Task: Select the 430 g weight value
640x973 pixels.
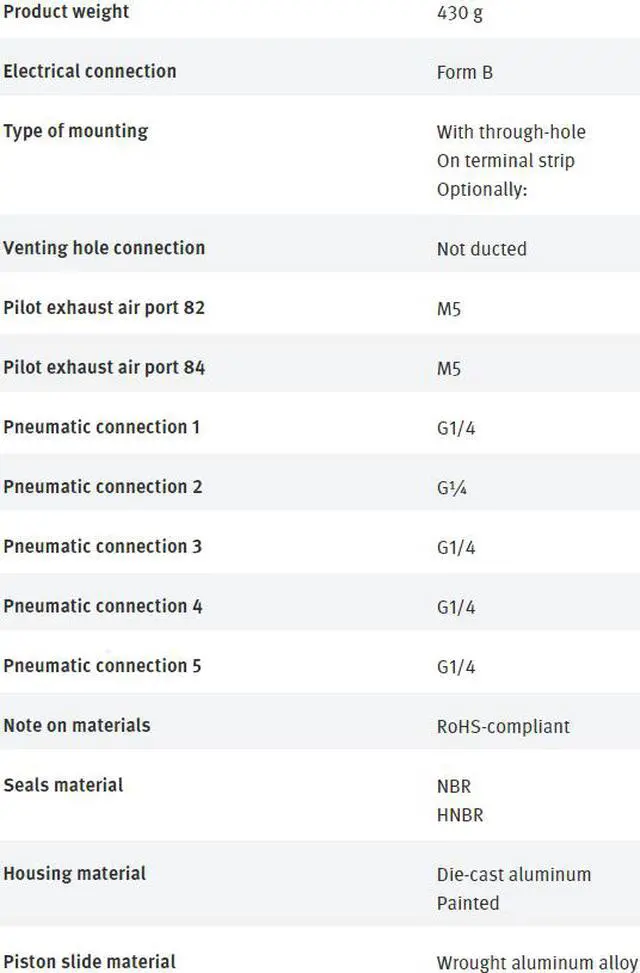Action: point(459,13)
